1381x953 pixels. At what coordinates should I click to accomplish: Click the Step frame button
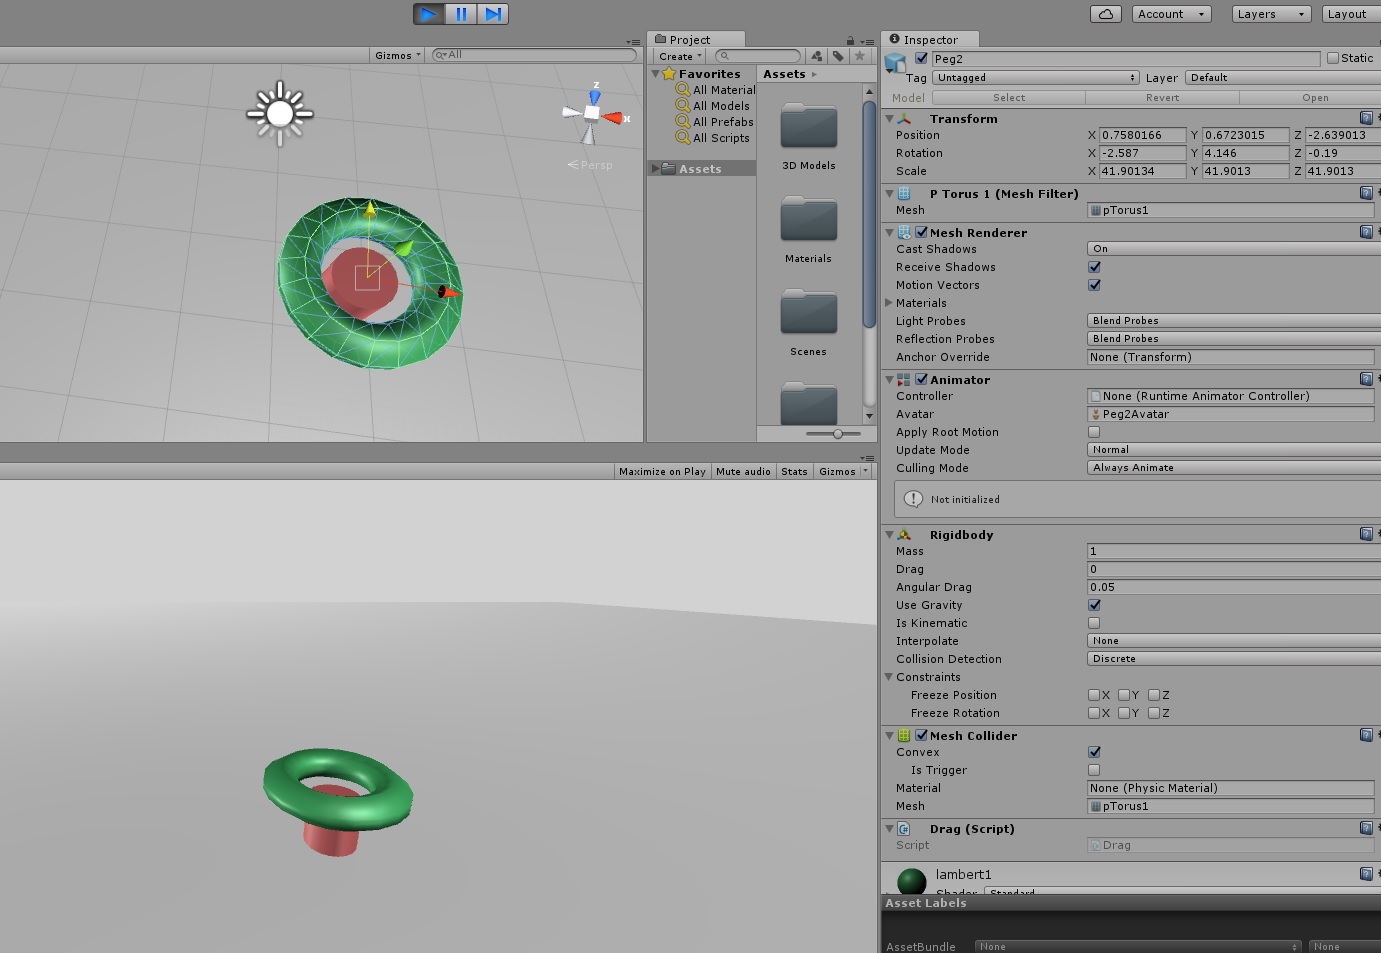(492, 13)
